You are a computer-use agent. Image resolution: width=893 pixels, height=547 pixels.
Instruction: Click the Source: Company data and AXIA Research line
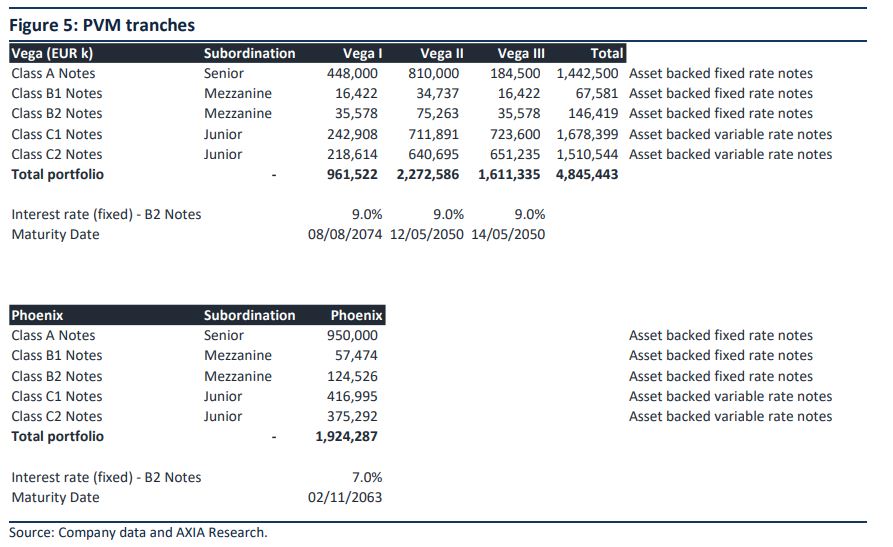pyautogui.click(x=138, y=533)
